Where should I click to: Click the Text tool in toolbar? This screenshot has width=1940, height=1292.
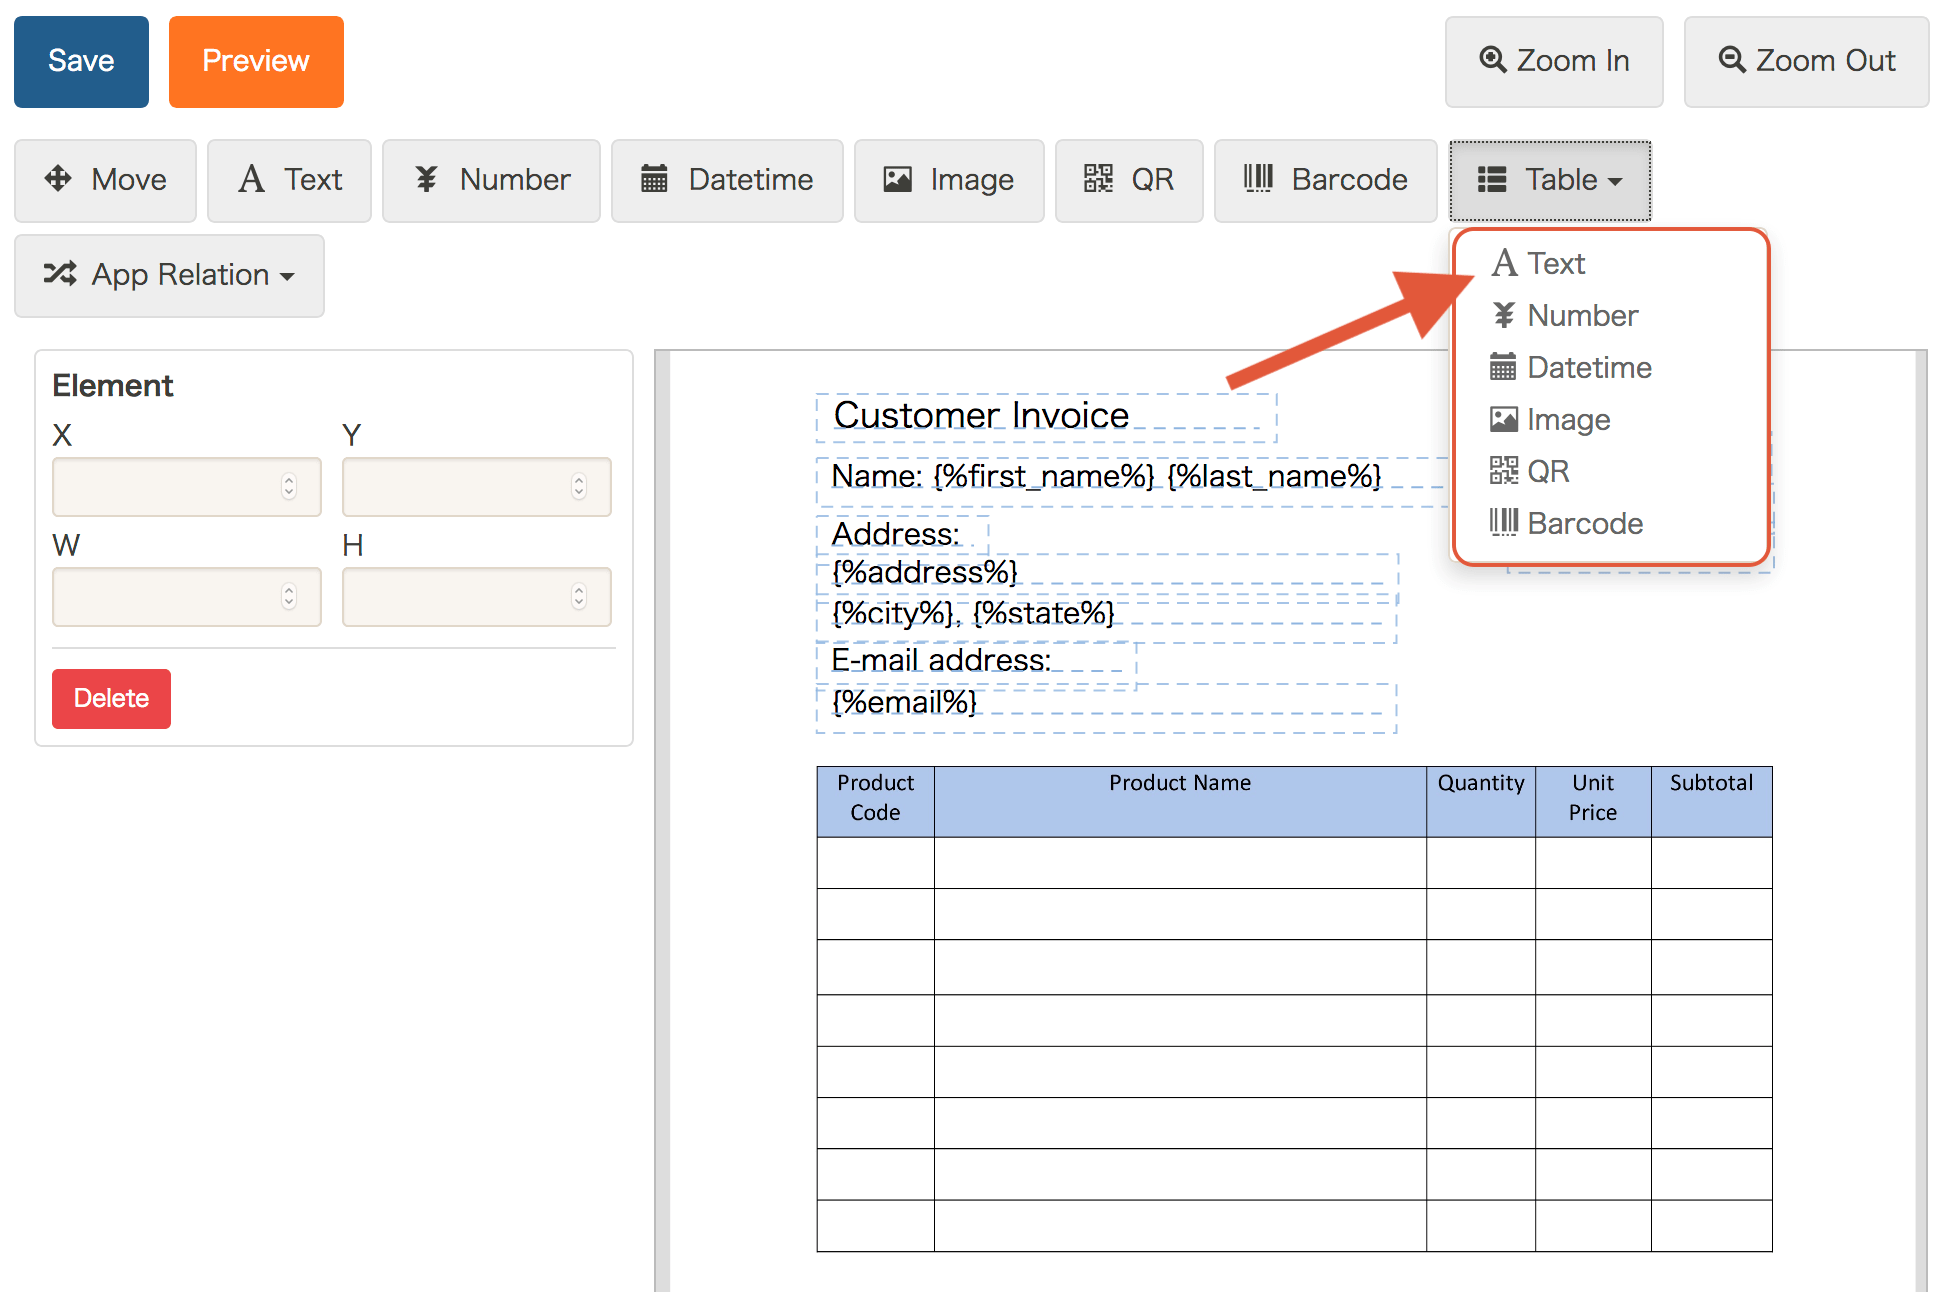point(289,180)
